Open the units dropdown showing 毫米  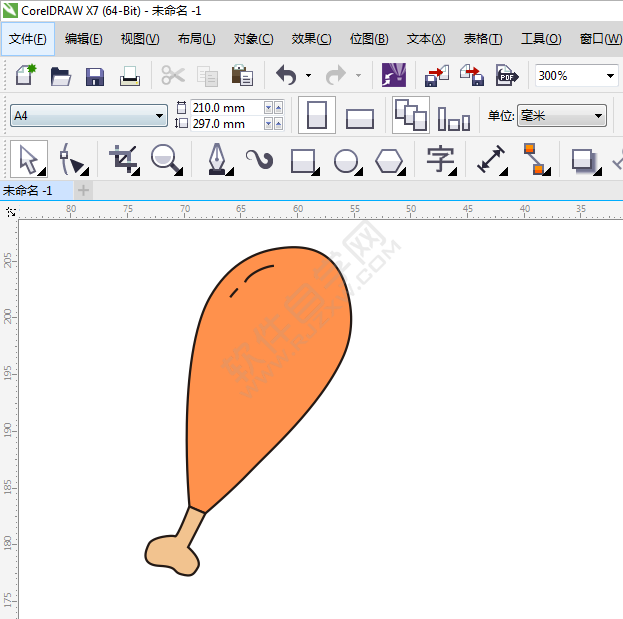click(x=561, y=116)
